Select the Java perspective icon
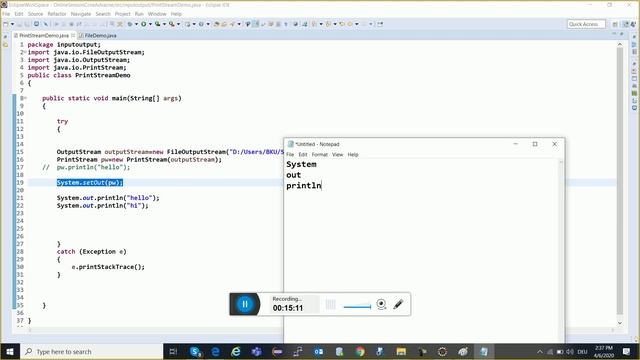This screenshot has height=360, width=640. tap(626, 24)
